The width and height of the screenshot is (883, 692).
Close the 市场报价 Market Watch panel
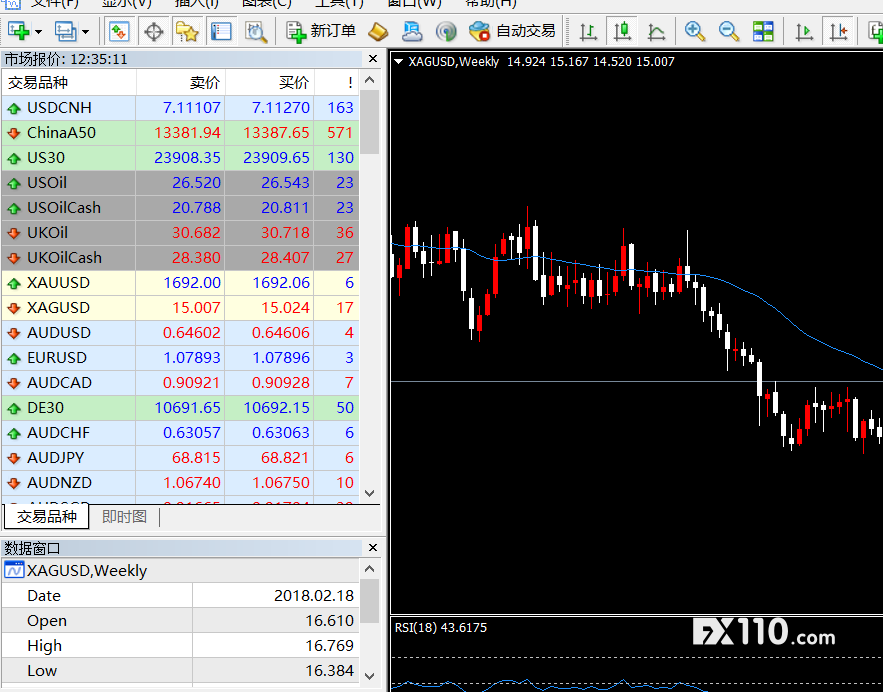click(373, 59)
